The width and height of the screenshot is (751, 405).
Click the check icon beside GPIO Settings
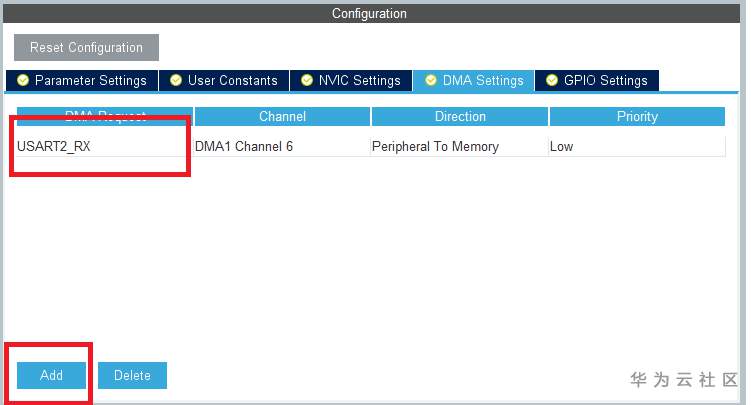click(552, 80)
